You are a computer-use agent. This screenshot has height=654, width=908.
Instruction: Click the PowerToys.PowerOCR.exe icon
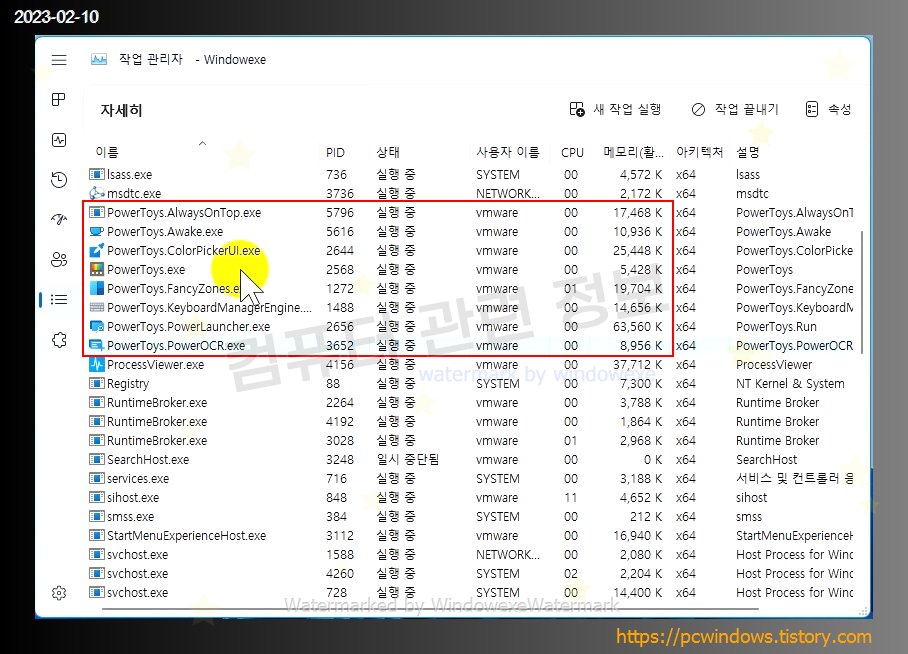[97, 345]
